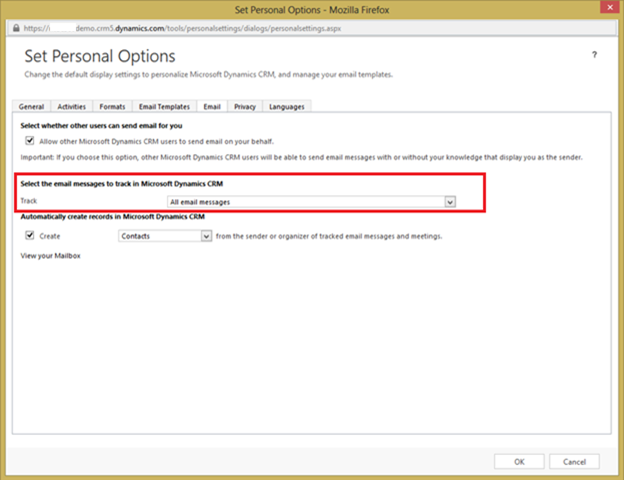Click the 'Track' field label

coord(29,201)
